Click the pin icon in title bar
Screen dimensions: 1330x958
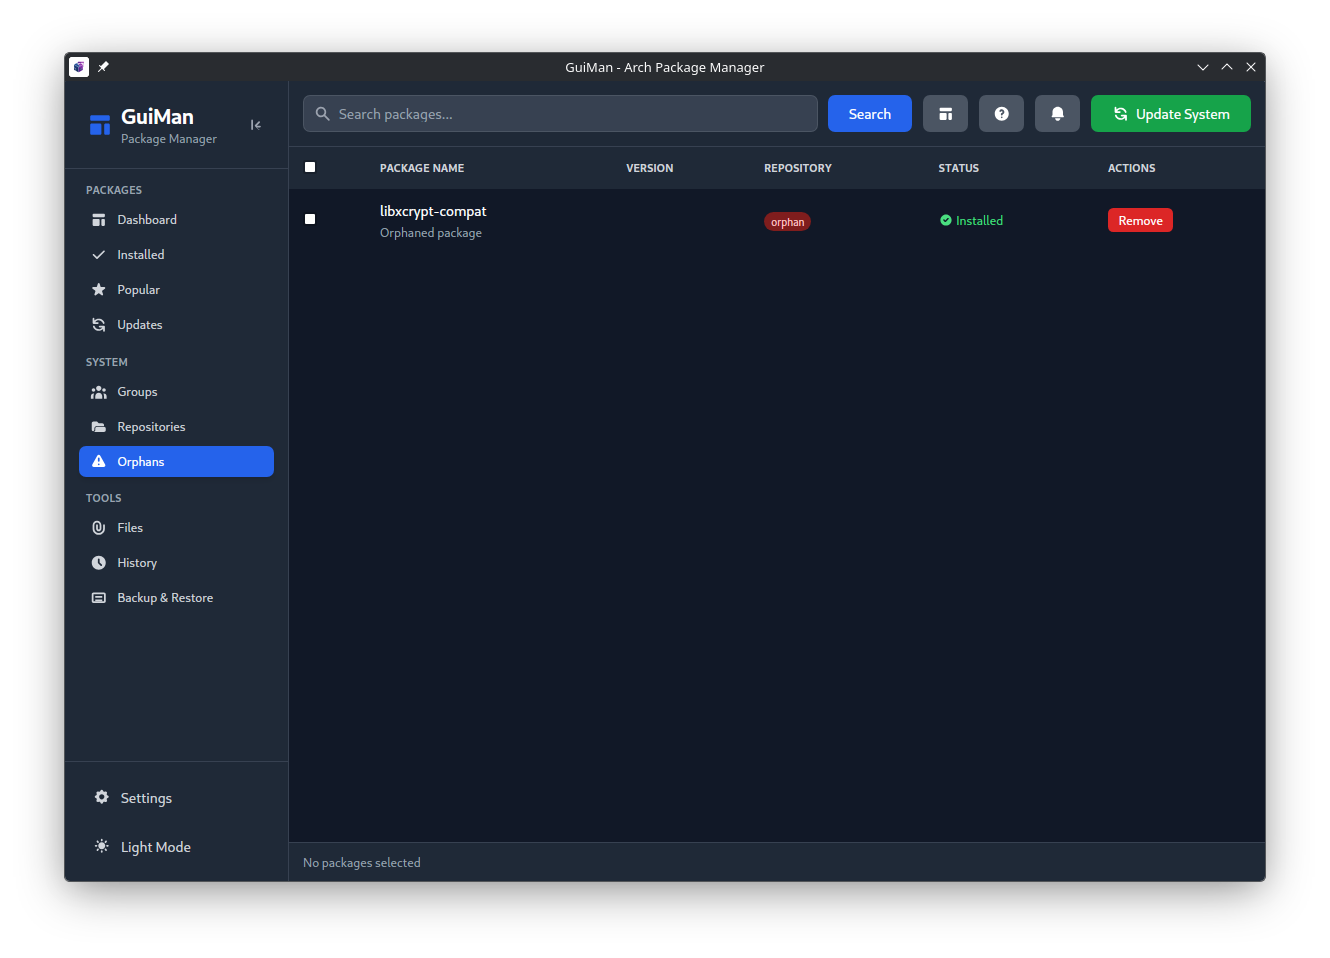click(x=103, y=67)
